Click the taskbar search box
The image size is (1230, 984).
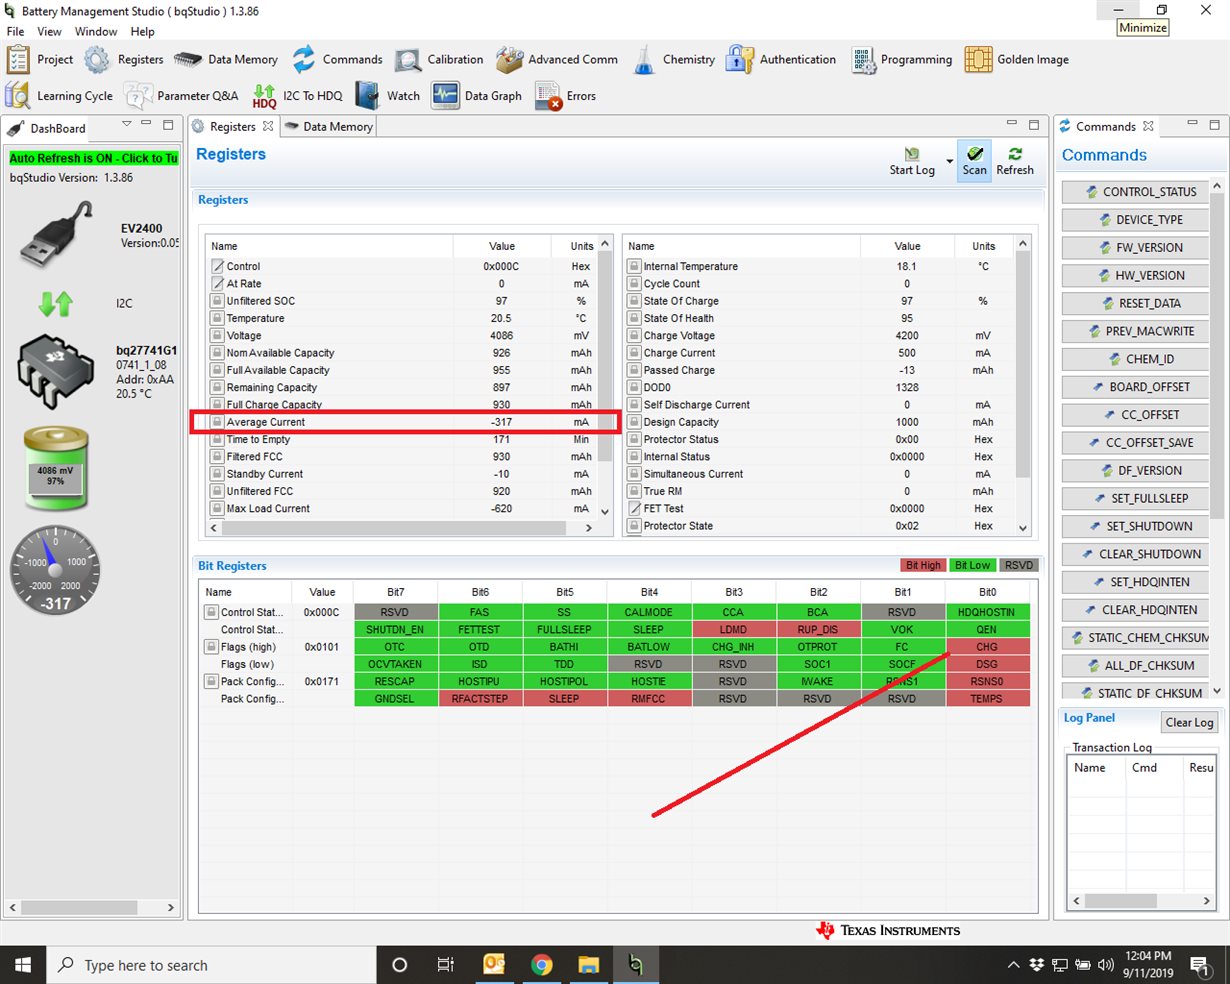coord(211,965)
